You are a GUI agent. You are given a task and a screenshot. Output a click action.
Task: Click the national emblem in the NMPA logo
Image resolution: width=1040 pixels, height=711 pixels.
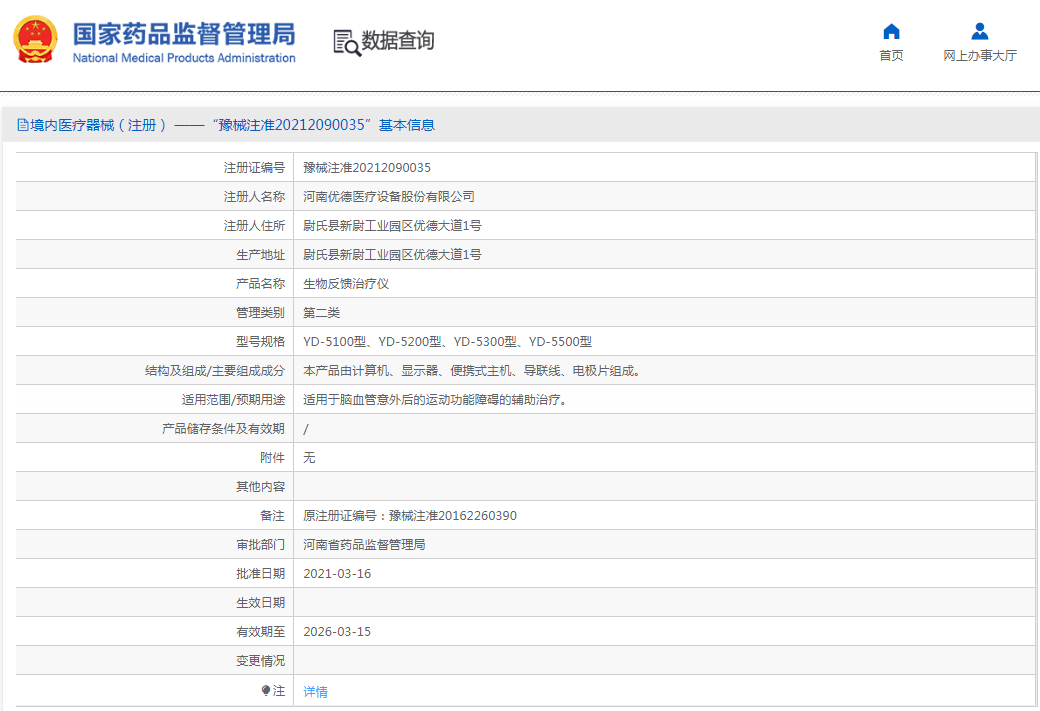36,40
